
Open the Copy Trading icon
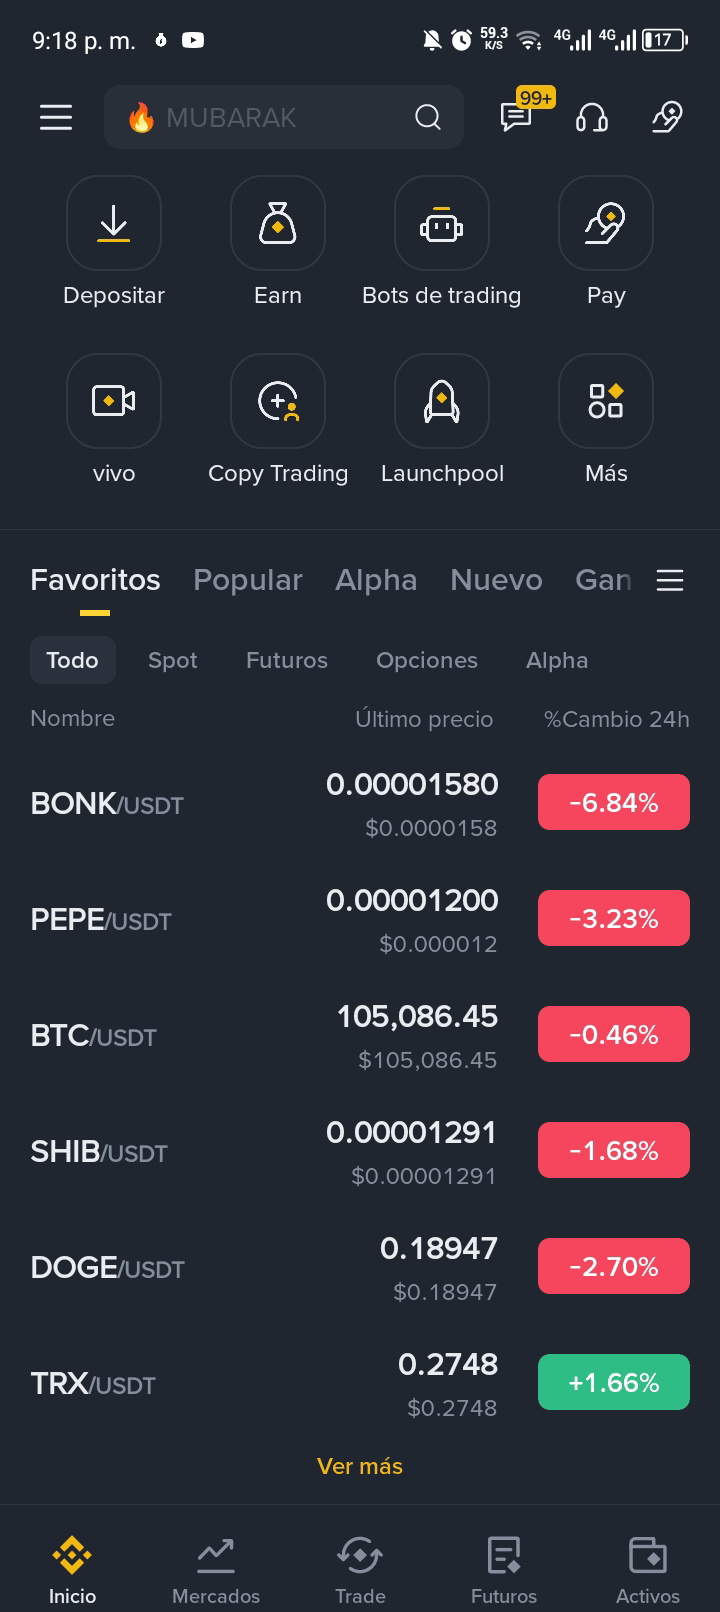tap(277, 401)
